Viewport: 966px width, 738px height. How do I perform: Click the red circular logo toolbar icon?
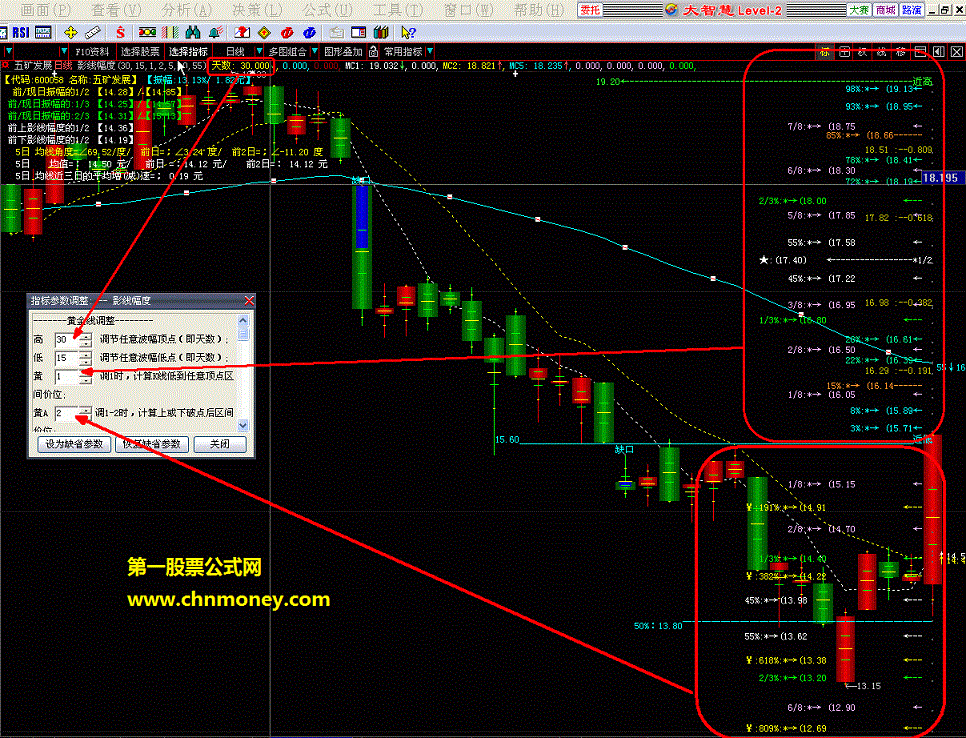286,32
